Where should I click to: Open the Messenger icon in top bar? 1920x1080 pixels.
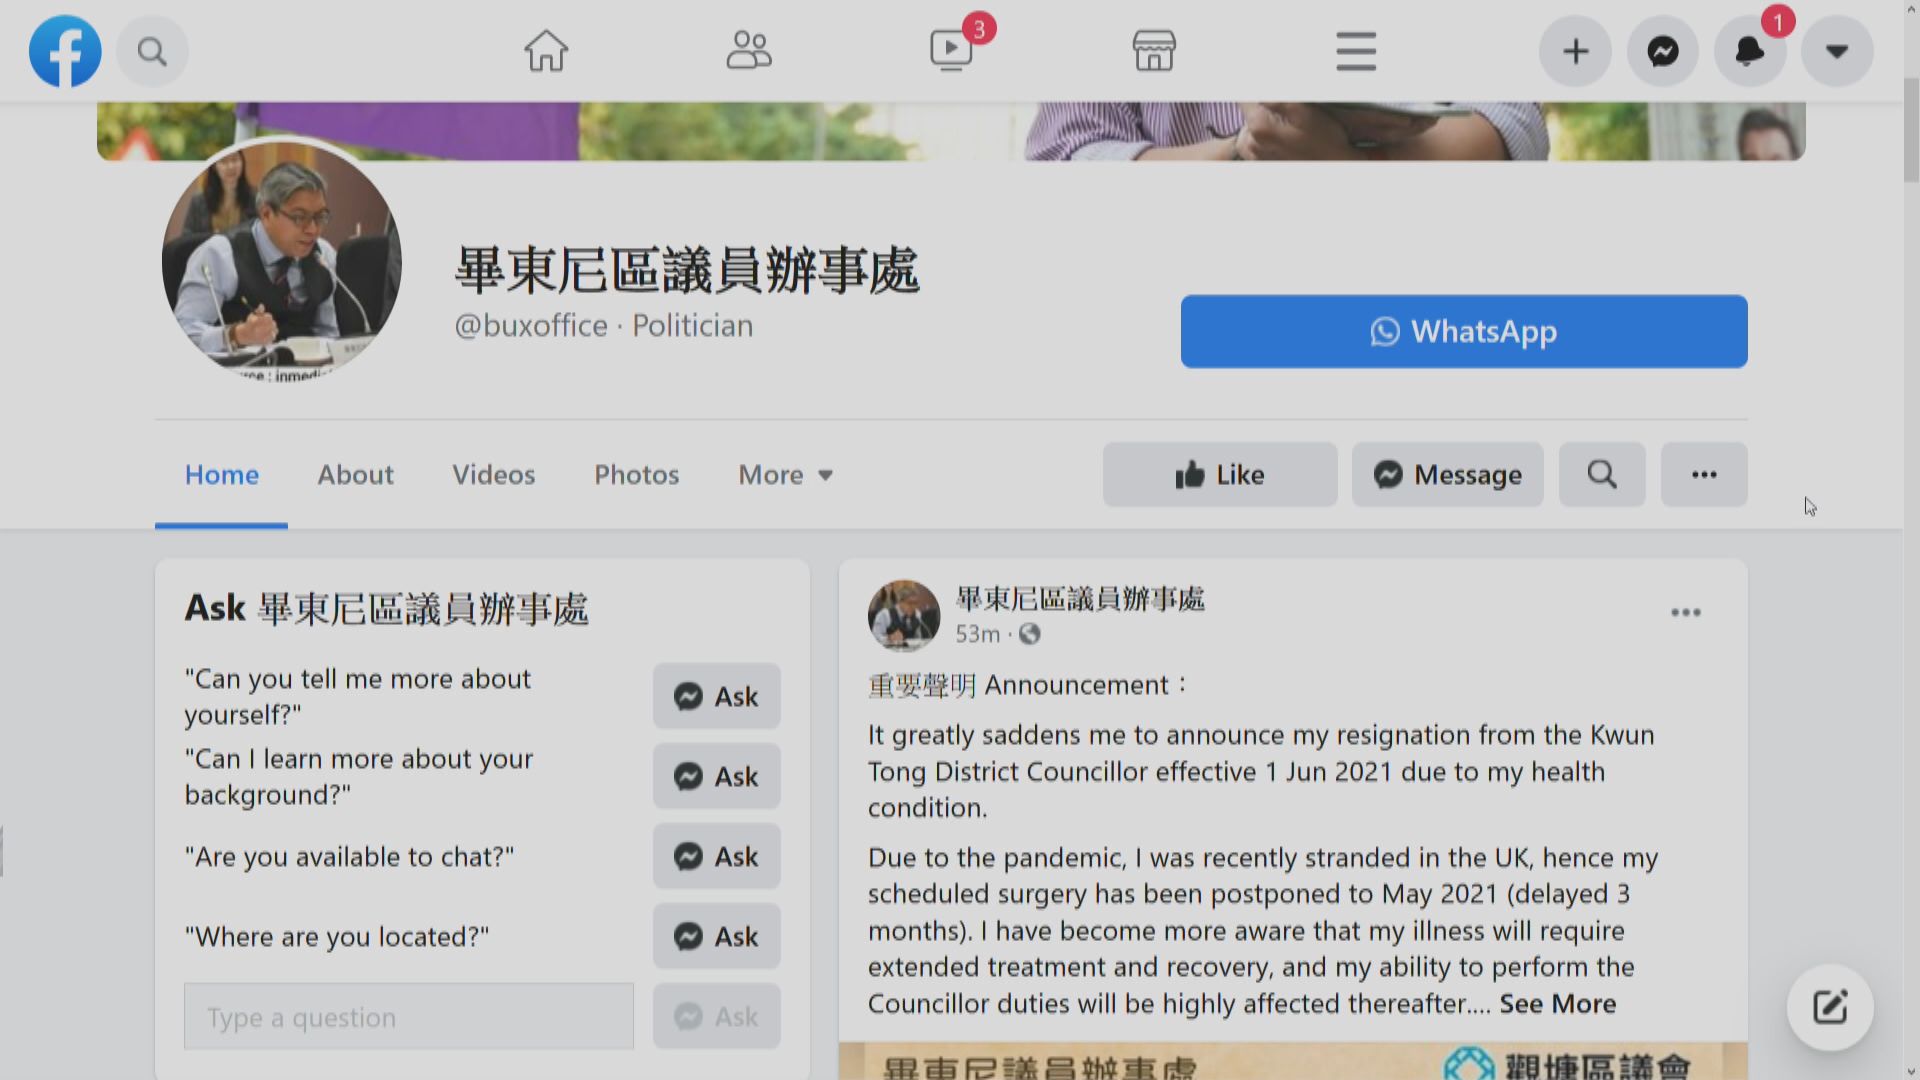1662,51
